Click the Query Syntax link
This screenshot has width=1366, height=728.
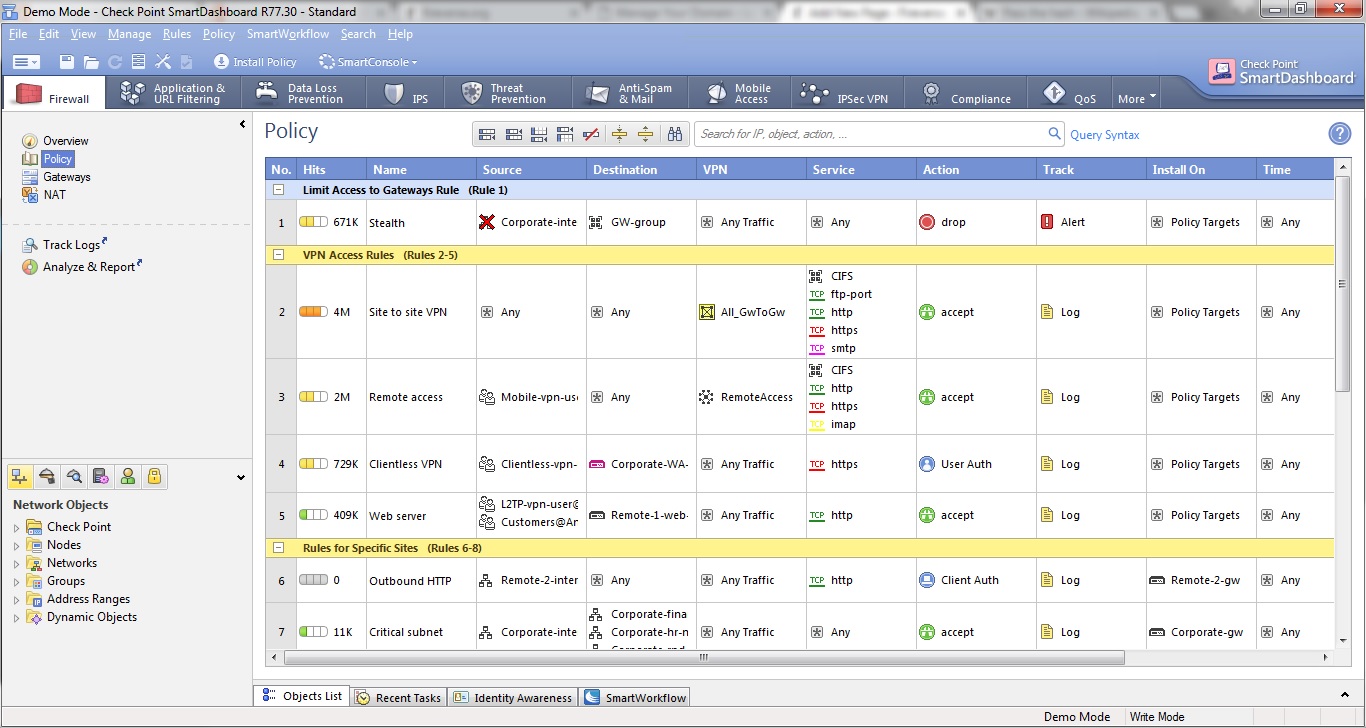1104,134
